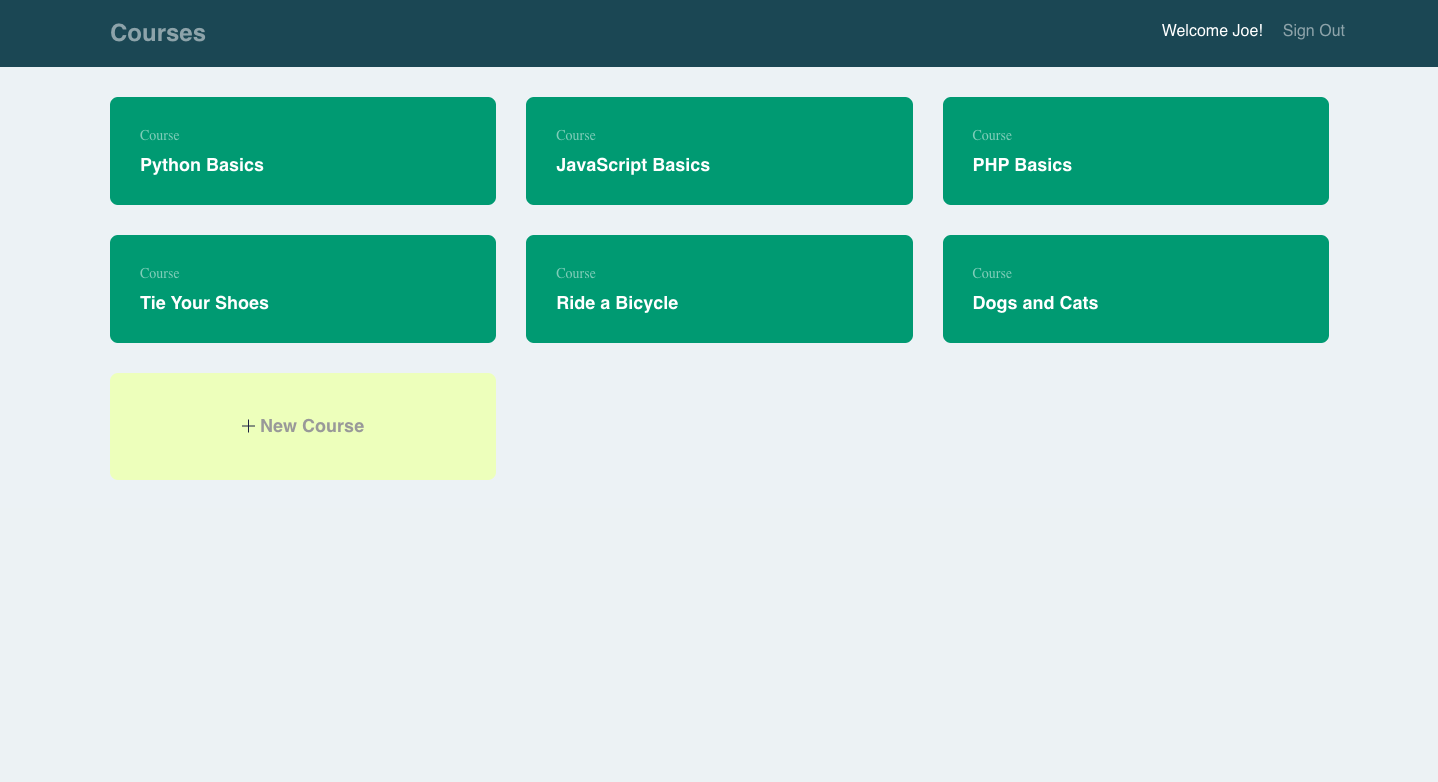The width and height of the screenshot is (1438, 782).
Task: Create a New Course
Action: [302, 426]
